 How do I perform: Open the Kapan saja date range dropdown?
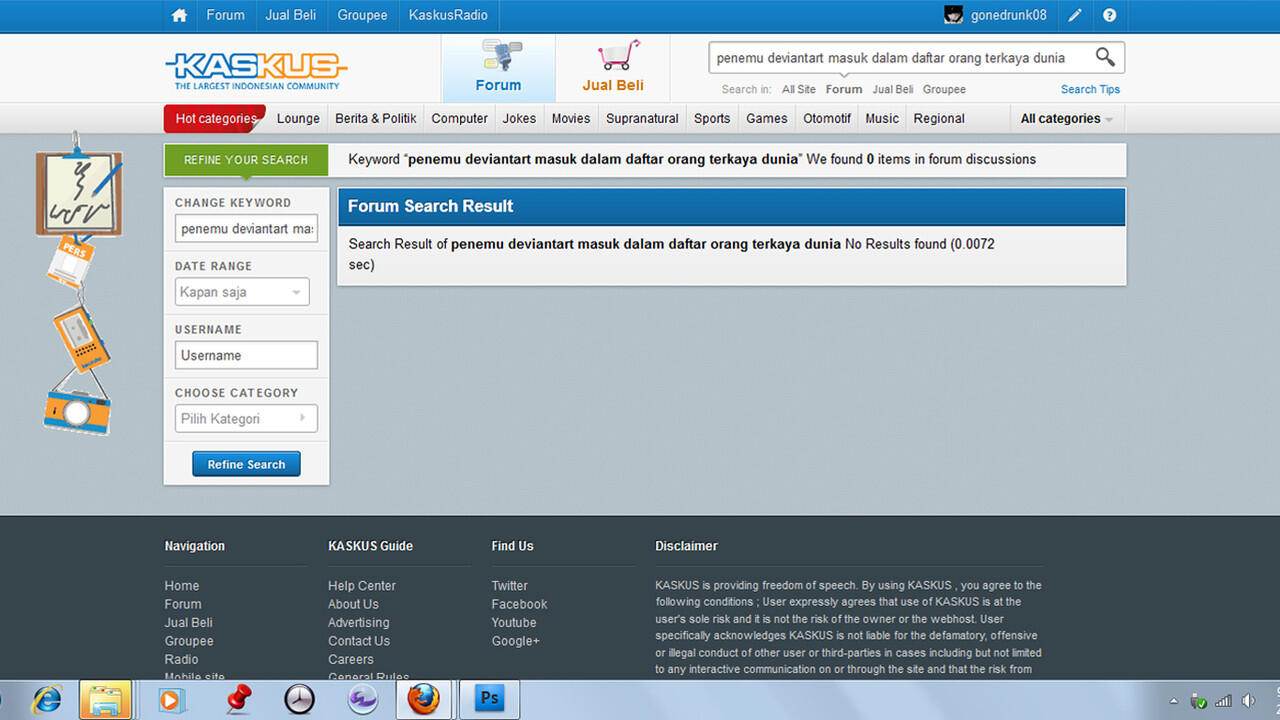(242, 292)
